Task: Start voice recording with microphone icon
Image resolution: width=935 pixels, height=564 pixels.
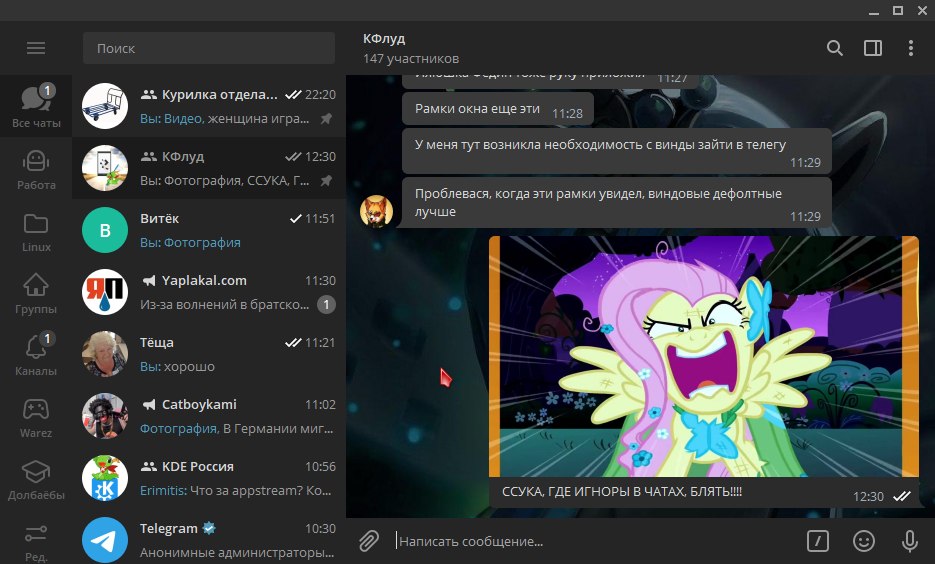Action: coord(909,541)
